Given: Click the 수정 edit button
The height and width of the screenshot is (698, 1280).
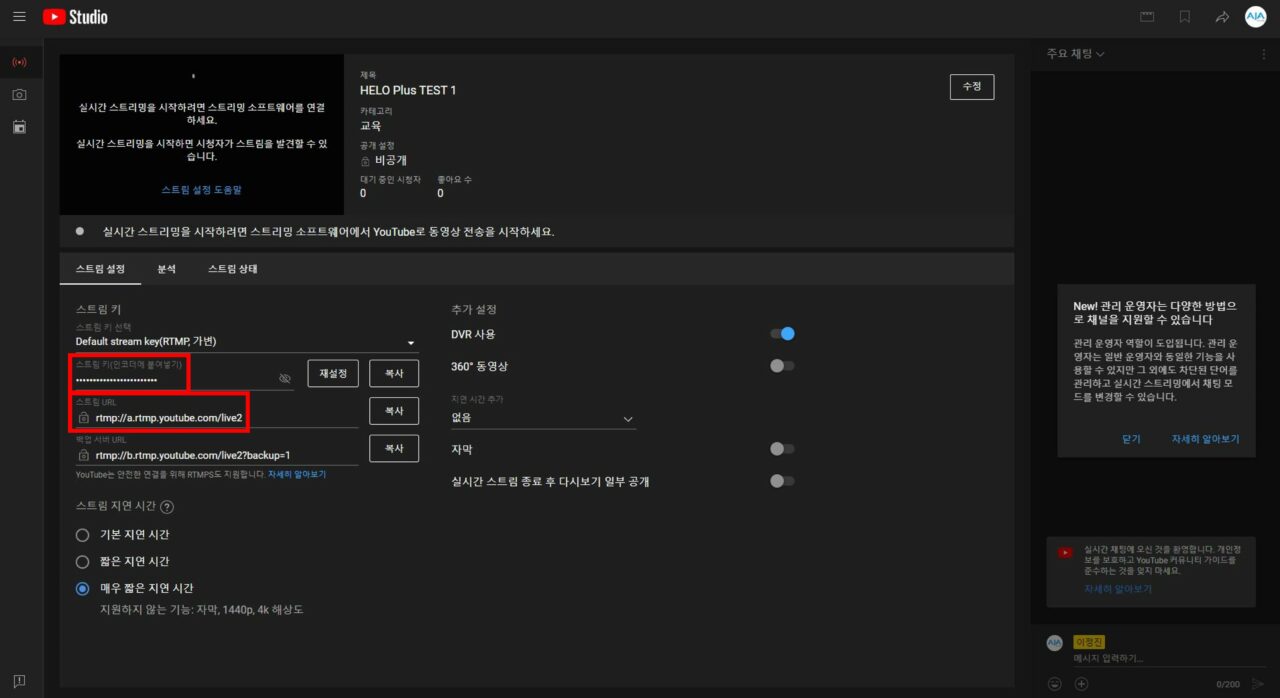Looking at the screenshot, I should coord(971,87).
